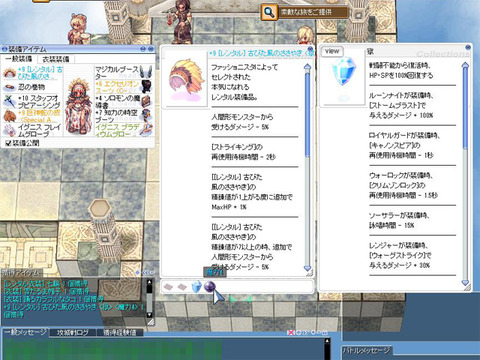Click scroll-down arrow in headgear description window

coord(307,268)
